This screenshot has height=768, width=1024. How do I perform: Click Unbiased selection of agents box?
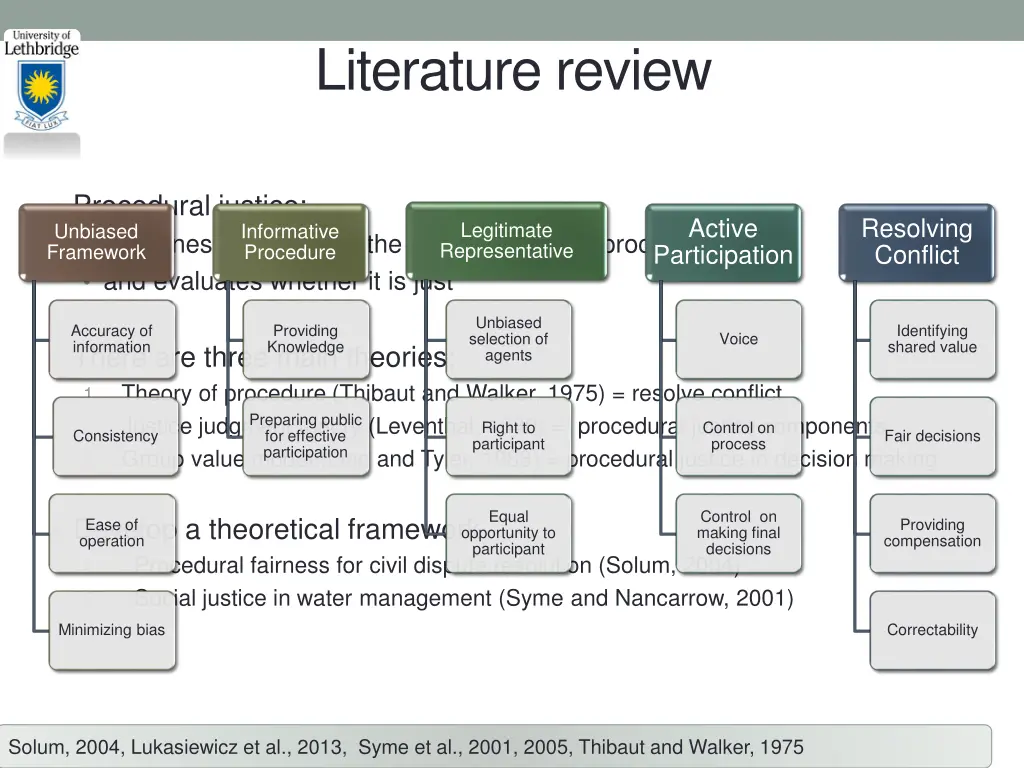click(x=508, y=339)
